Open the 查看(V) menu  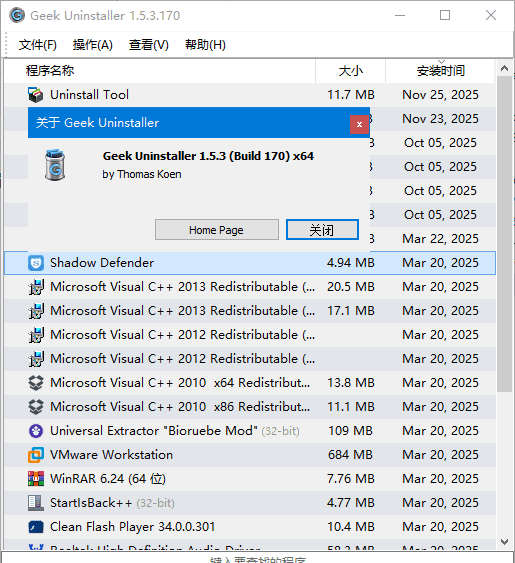pos(149,45)
